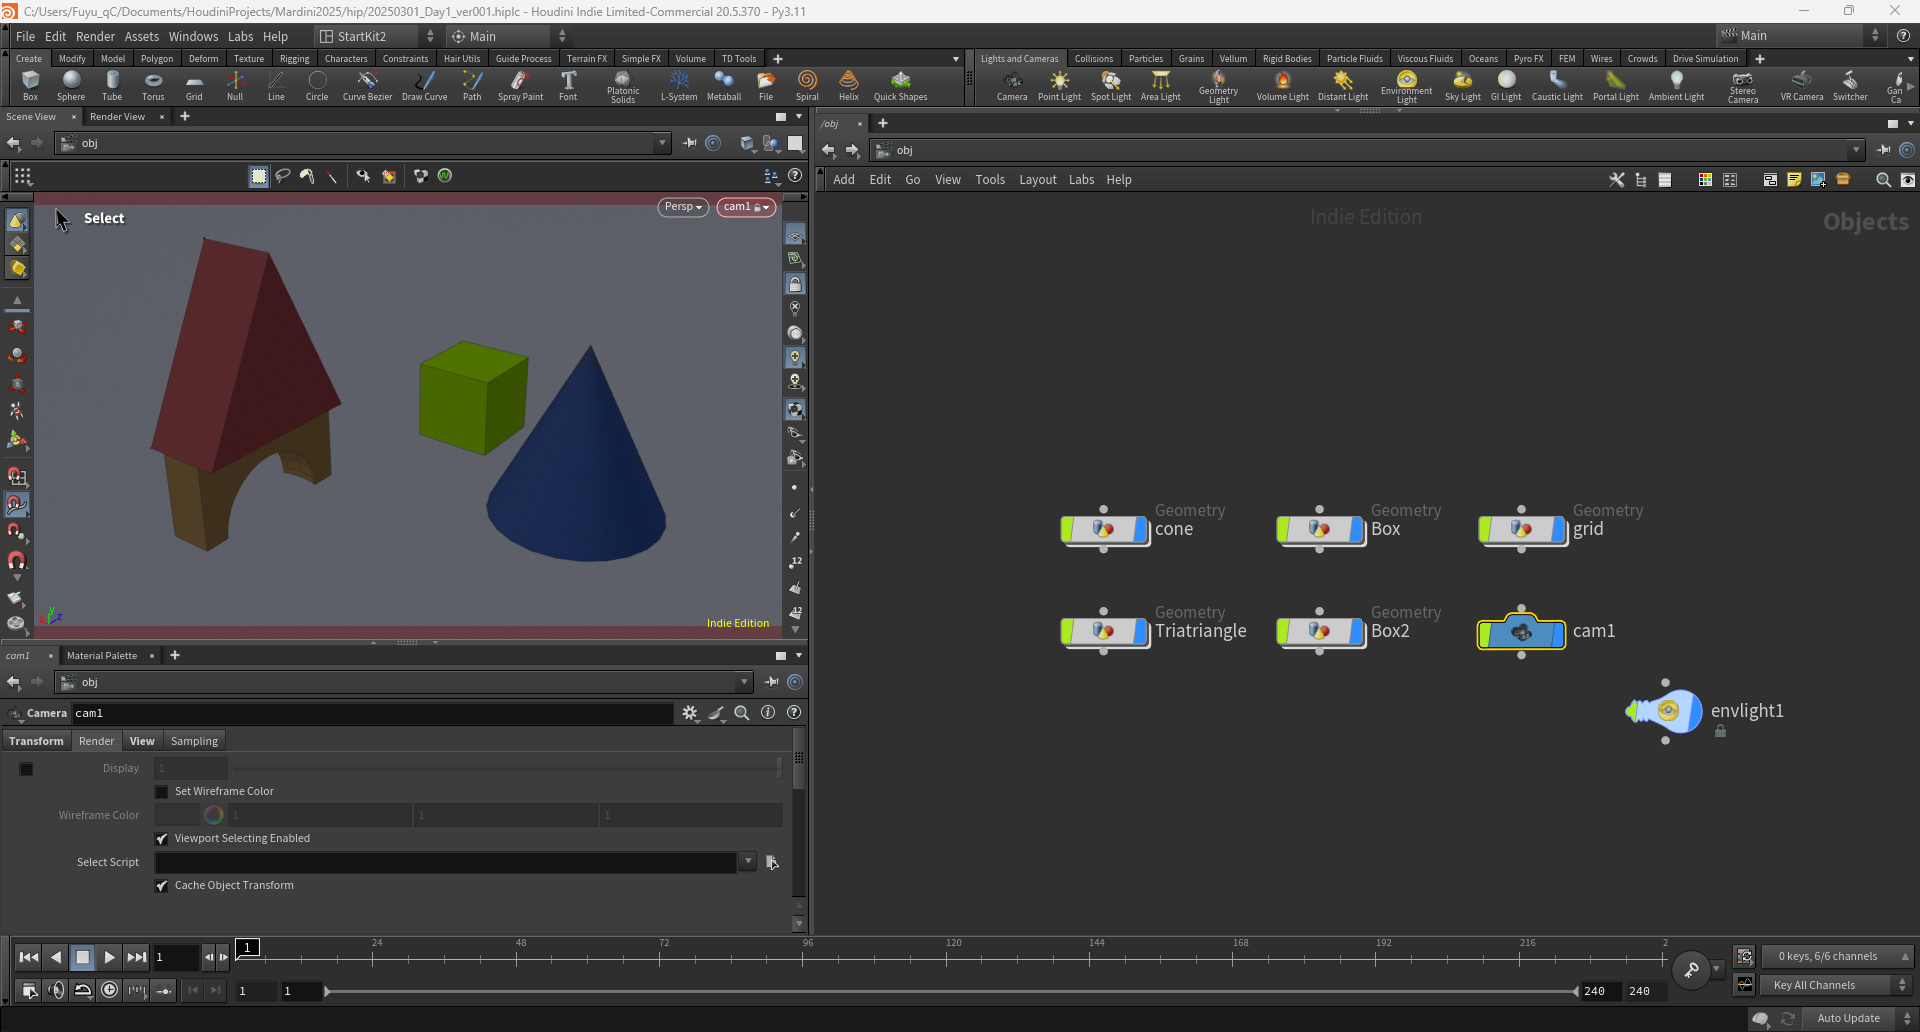
Task: Choose the Sky Light shelf tool
Action: pos(1462,86)
